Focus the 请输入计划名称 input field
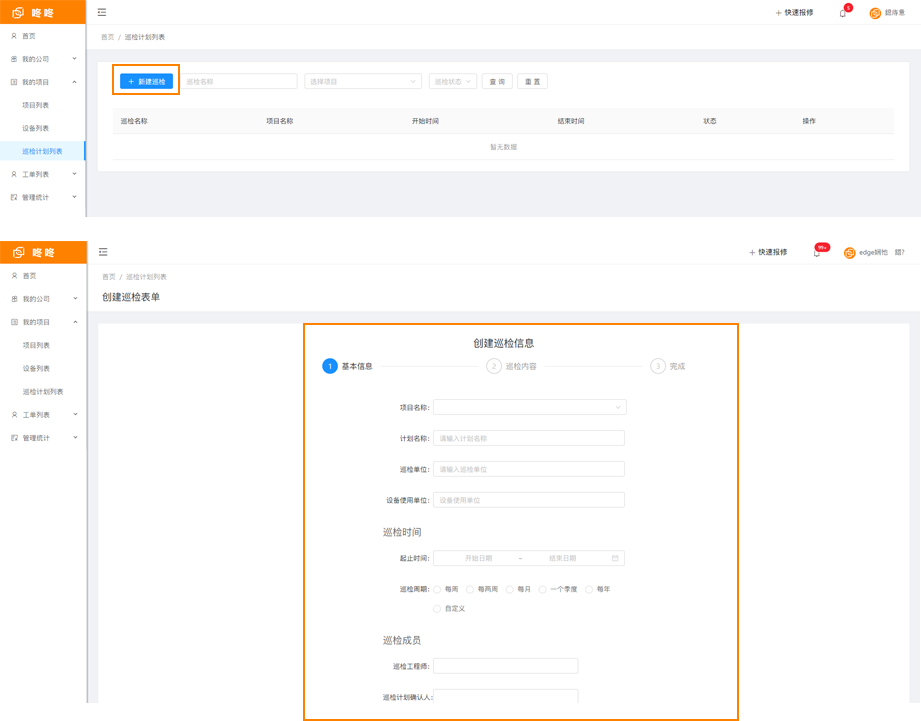The height and width of the screenshot is (721, 921). (x=529, y=438)
